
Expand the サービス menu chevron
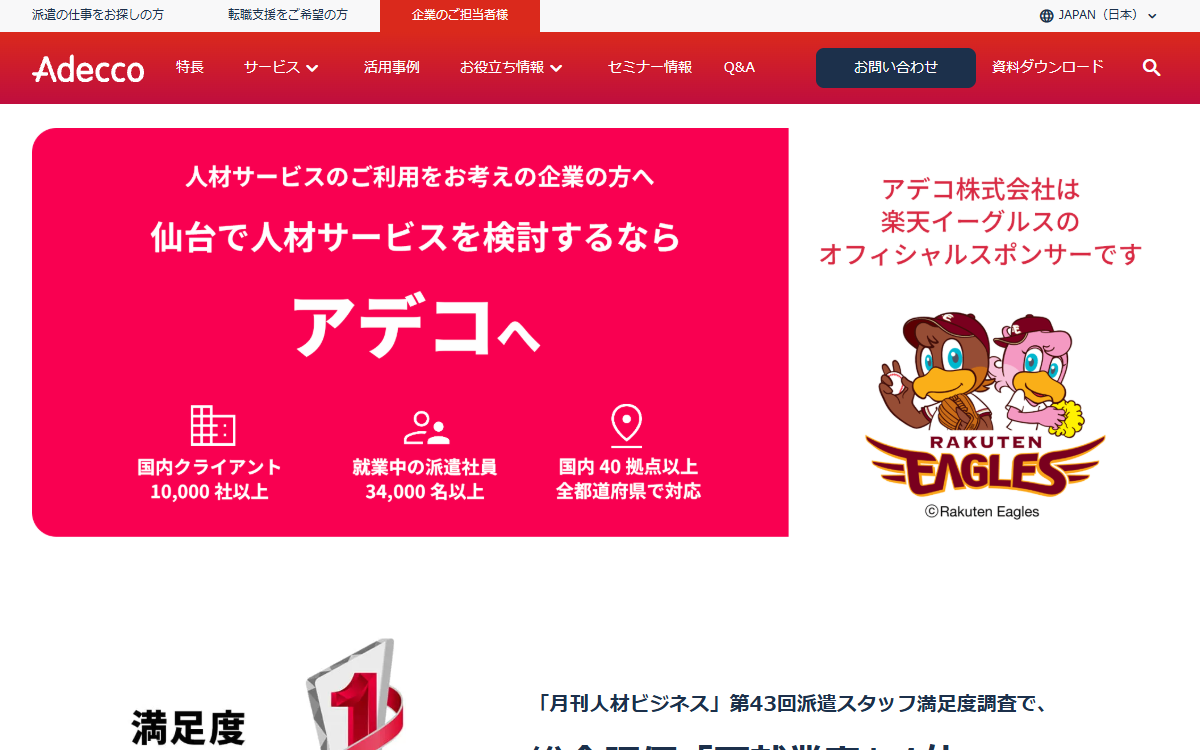(x=312, y=68)
